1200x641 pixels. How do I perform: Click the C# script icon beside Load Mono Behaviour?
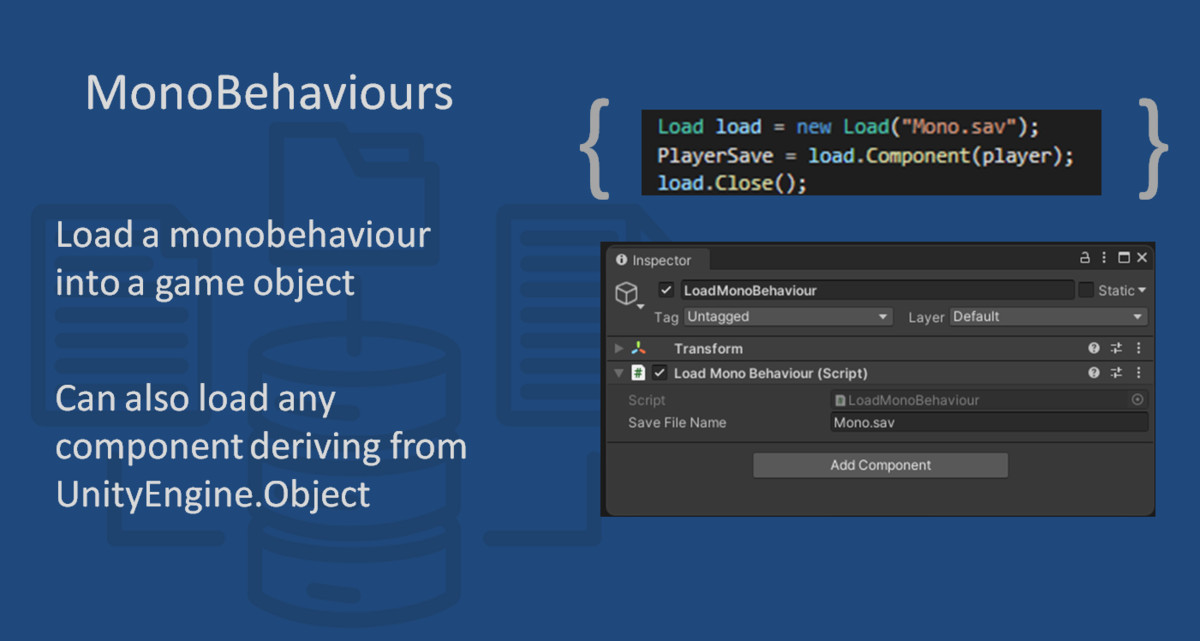[x=638, y=373]
